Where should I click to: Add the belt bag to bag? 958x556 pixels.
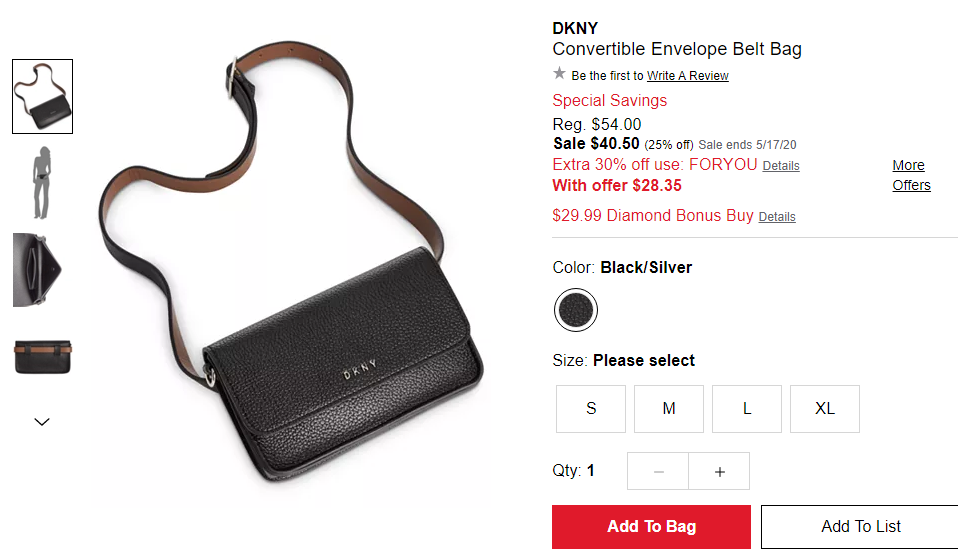[x=651, y=527]
